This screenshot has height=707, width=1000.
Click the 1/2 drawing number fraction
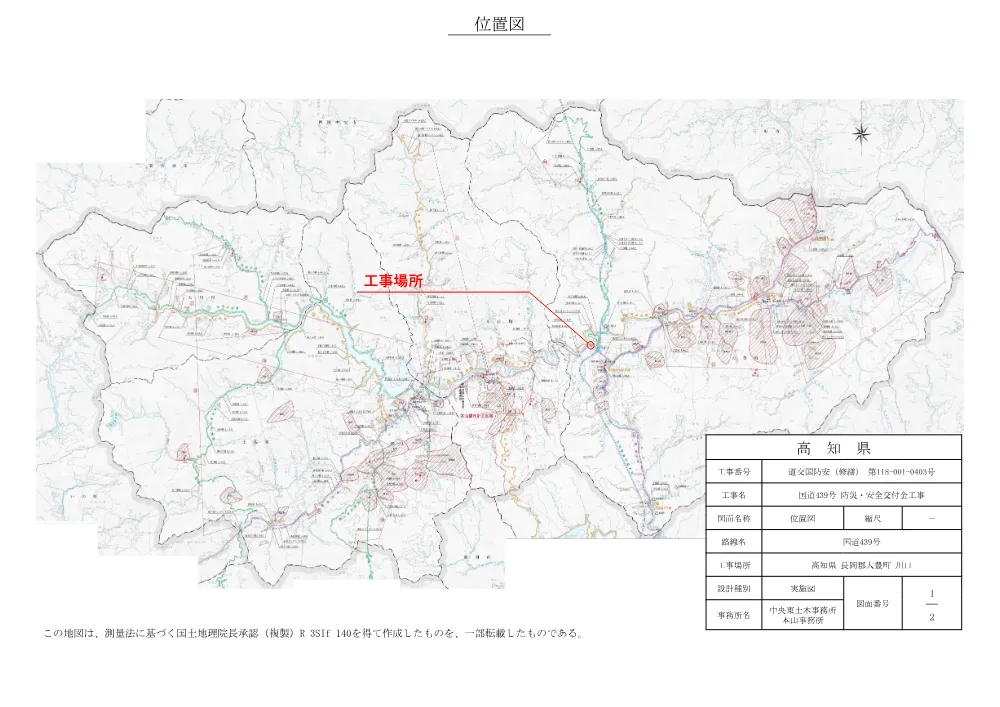[x=932, y=605]
